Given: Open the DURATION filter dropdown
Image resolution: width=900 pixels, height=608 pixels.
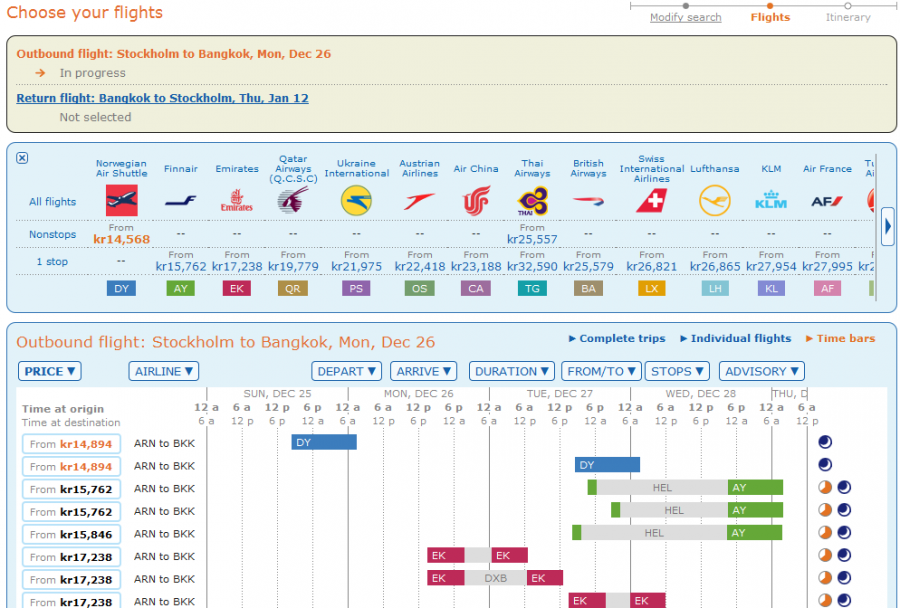Looking at the screenshot, I should [511, 371].
